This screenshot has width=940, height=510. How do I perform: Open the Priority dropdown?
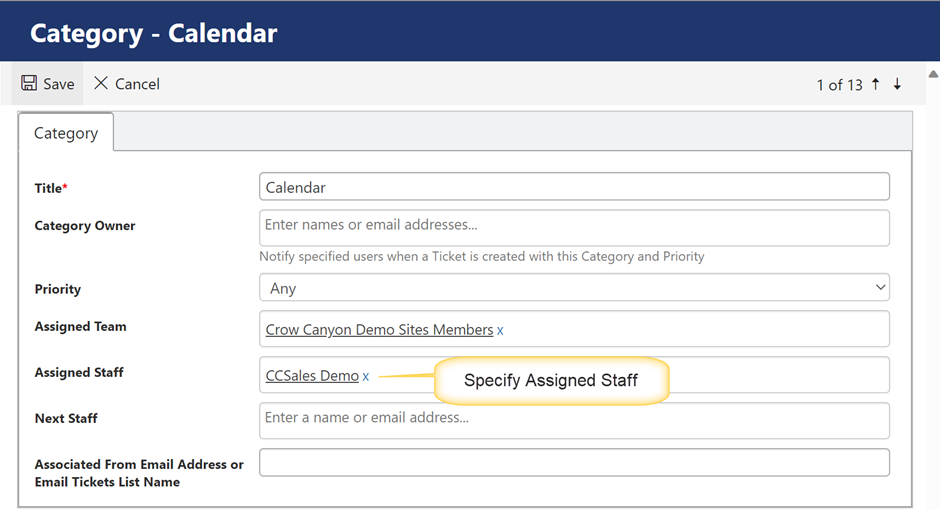[x=574, y=288]
